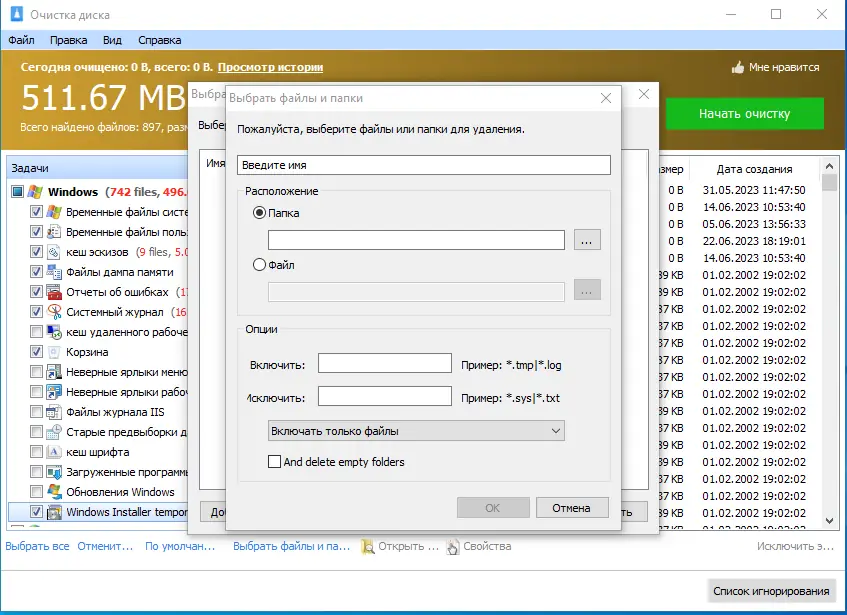847x615 pixels.
Task: Uncheck the Корзина checkbox
Action: point(36,352)
